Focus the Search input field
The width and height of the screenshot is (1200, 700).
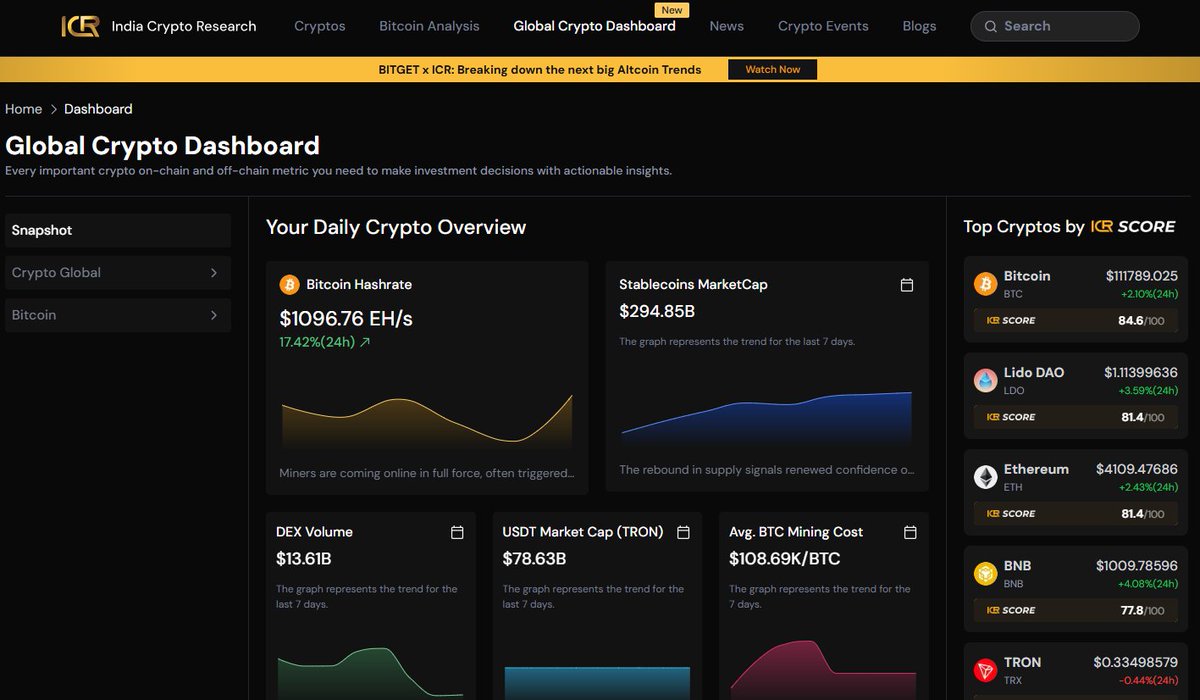(x=1055, y=26)
